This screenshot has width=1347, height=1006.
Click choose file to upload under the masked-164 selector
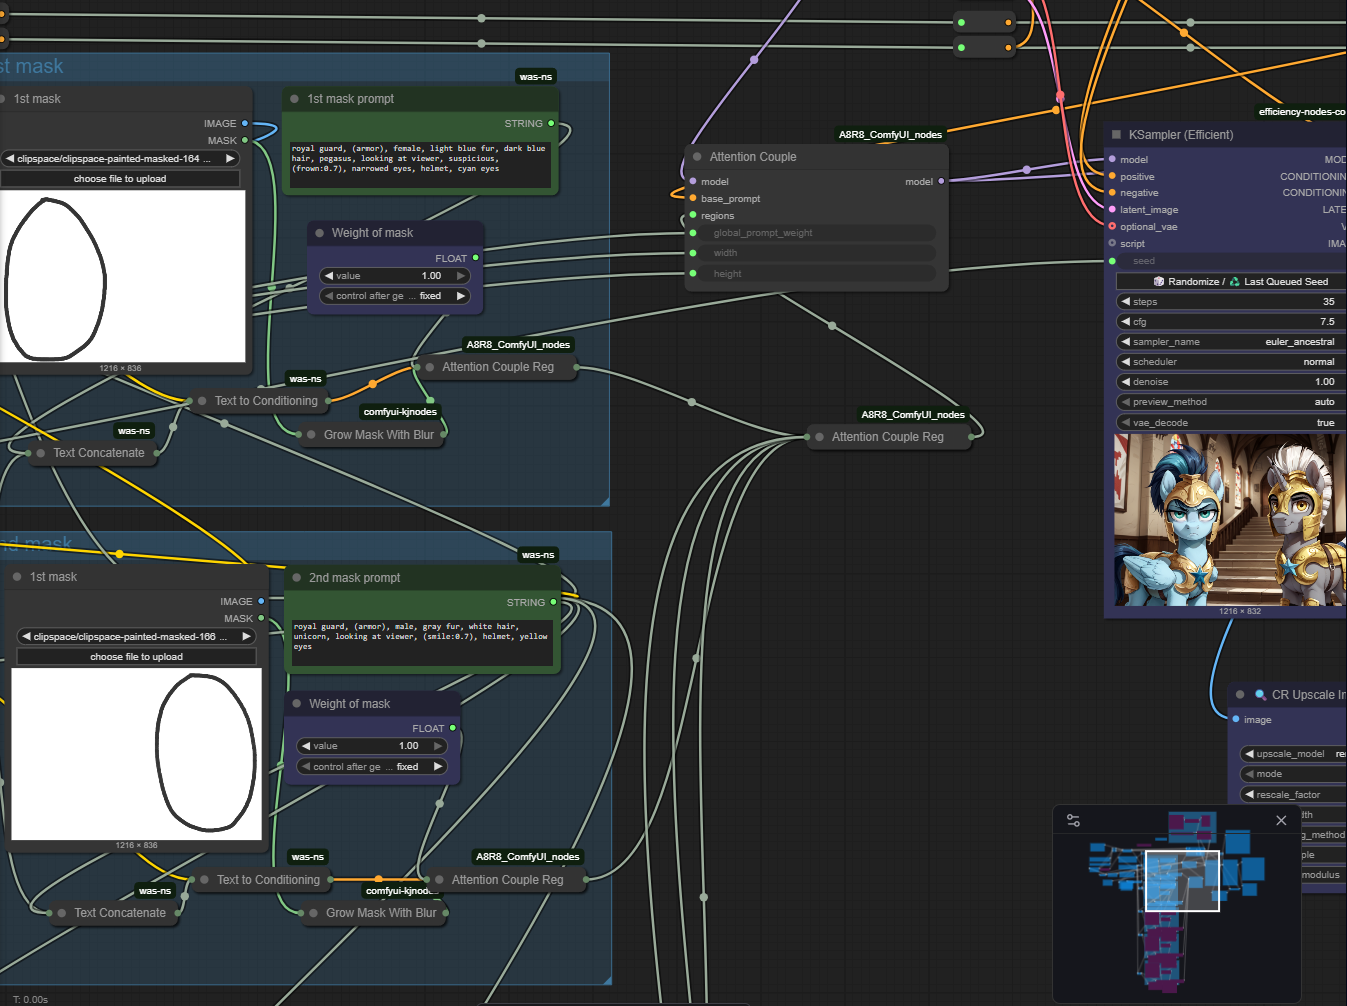[x=120, y=179]
